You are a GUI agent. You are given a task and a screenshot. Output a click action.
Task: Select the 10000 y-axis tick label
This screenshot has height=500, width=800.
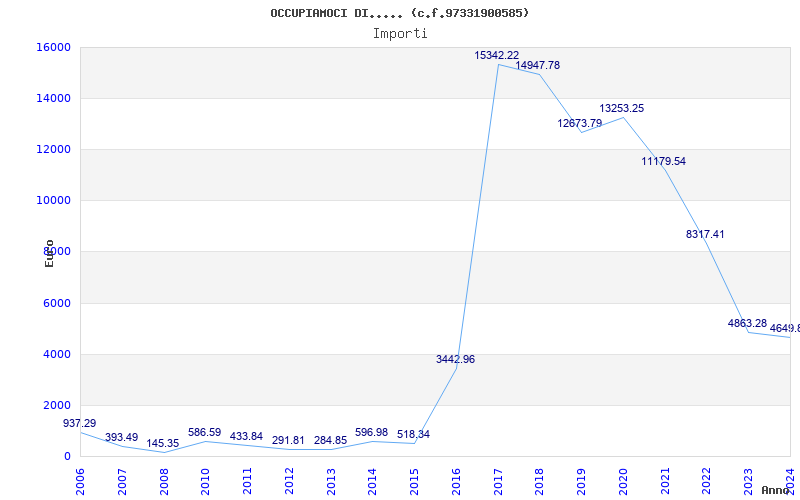pyautogui.click(x=53, y=201)
